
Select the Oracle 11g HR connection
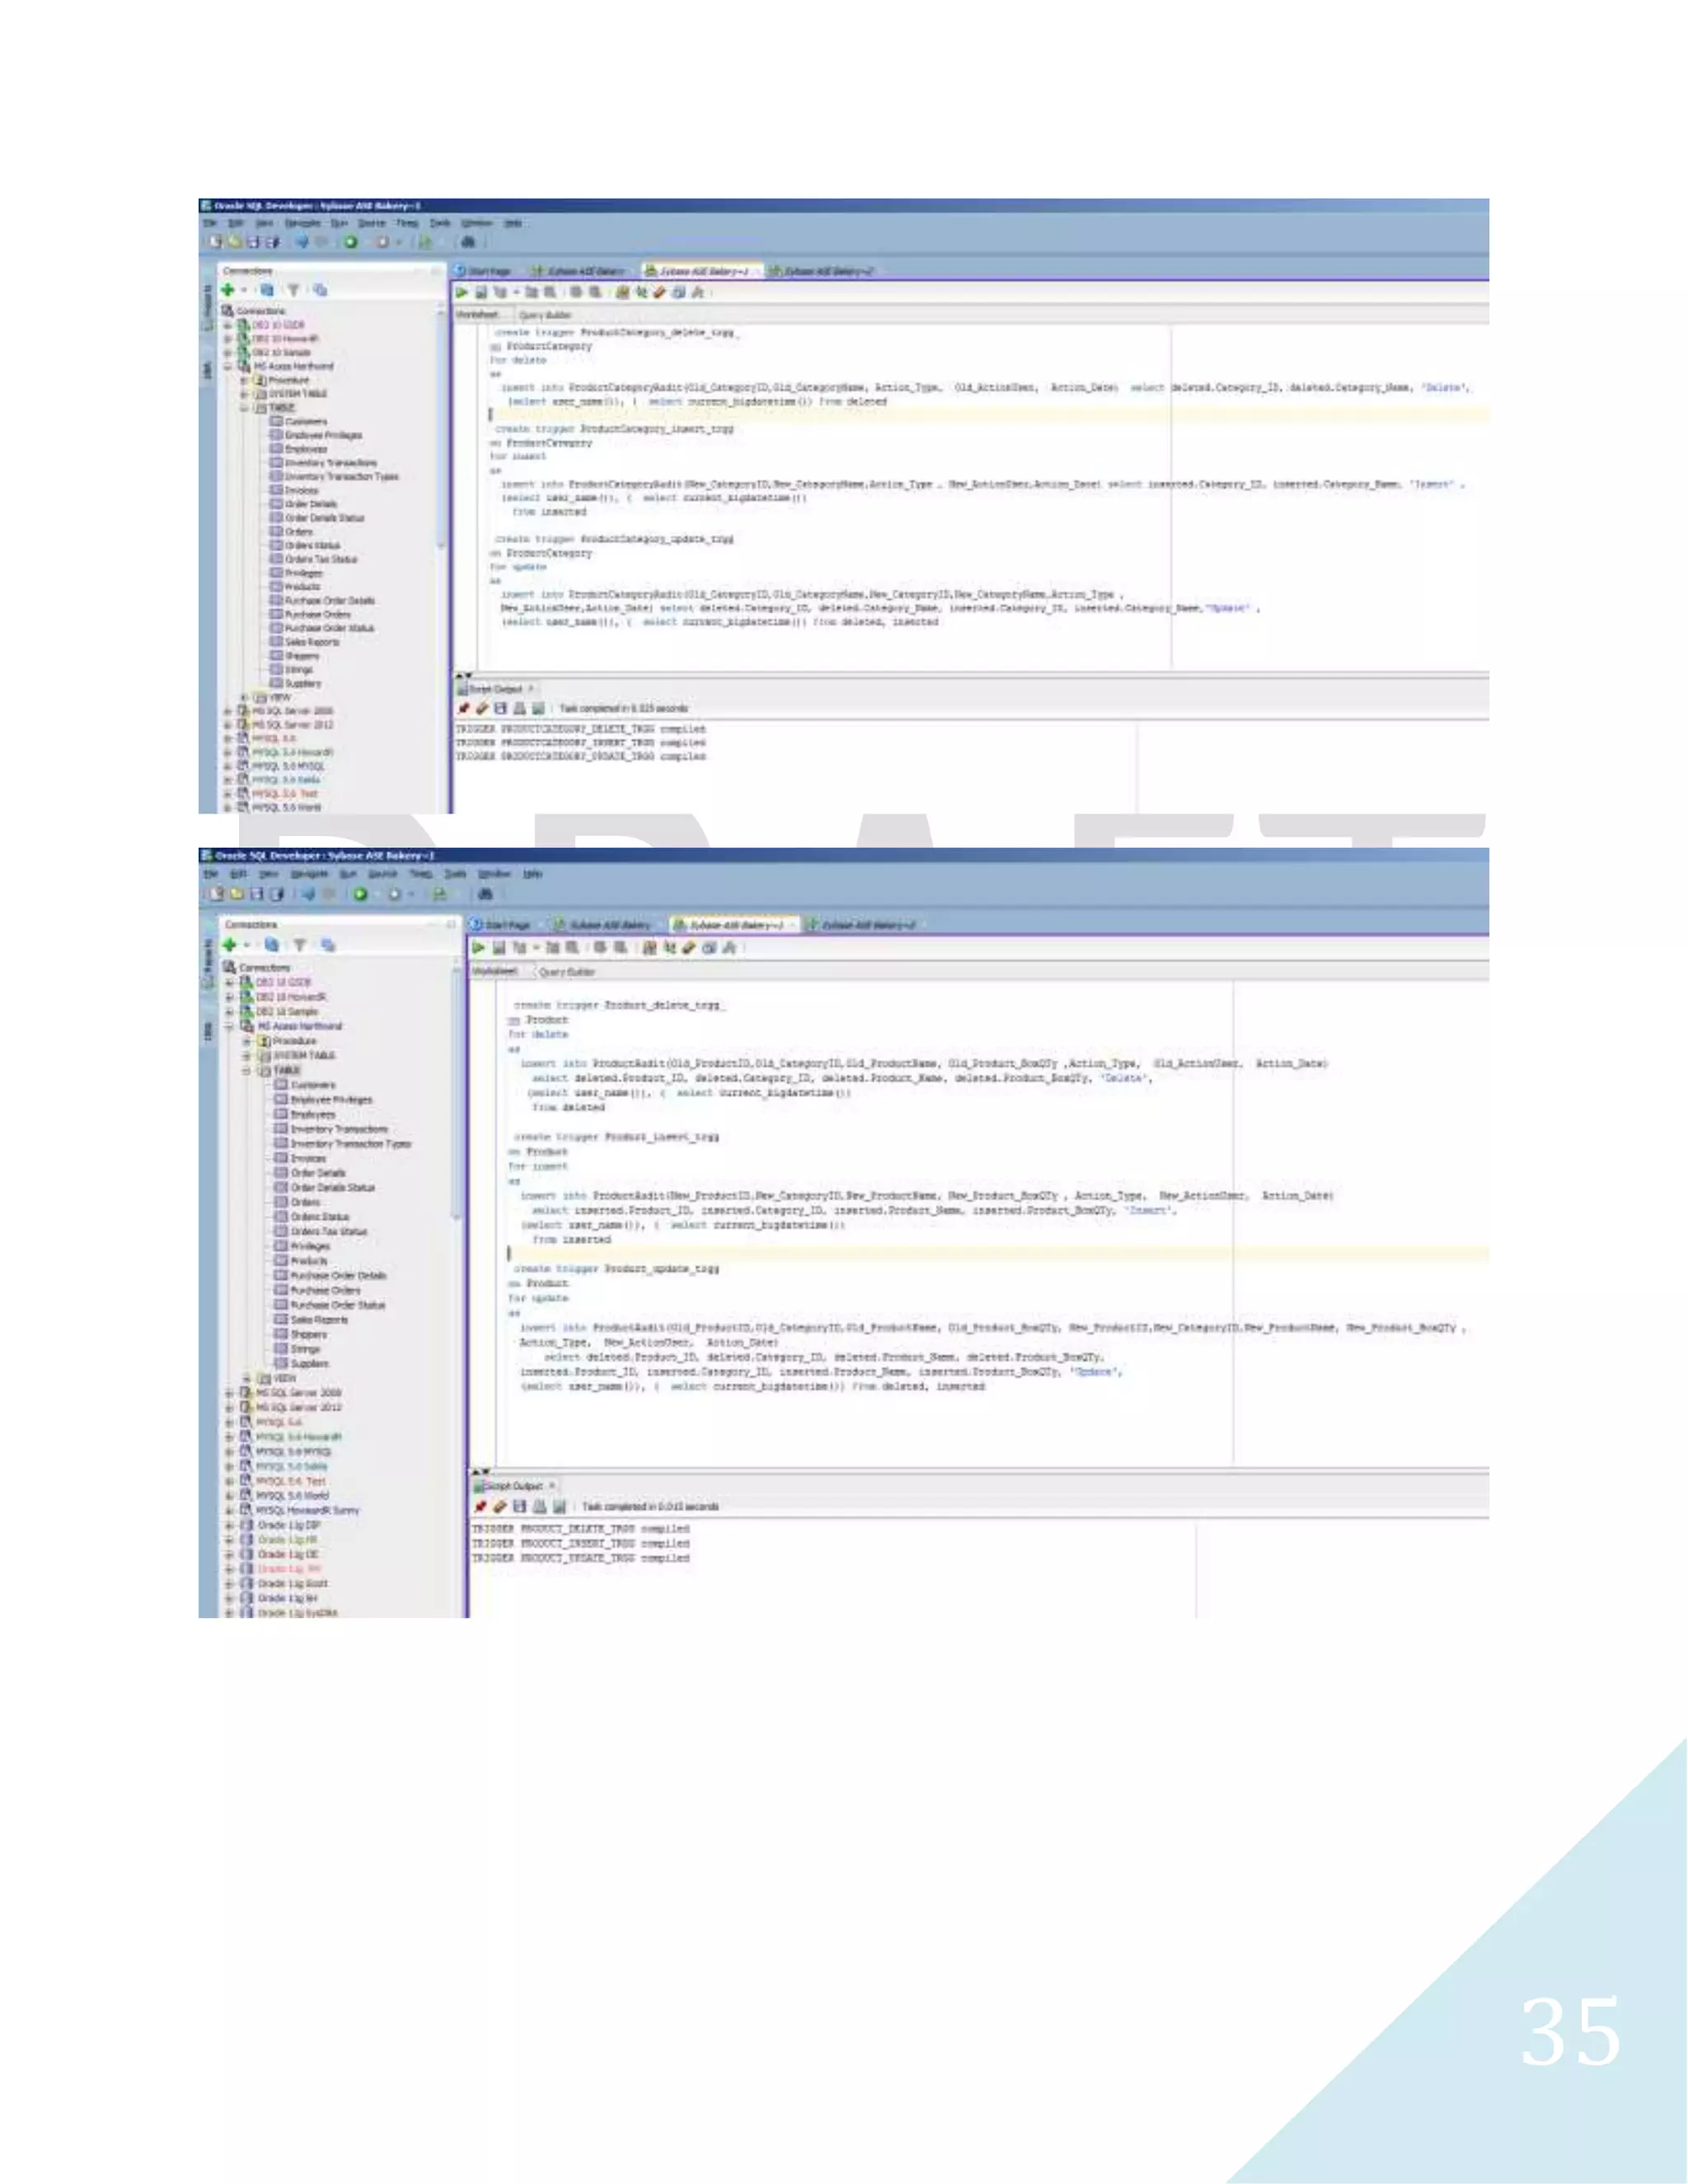(287, 1540)
